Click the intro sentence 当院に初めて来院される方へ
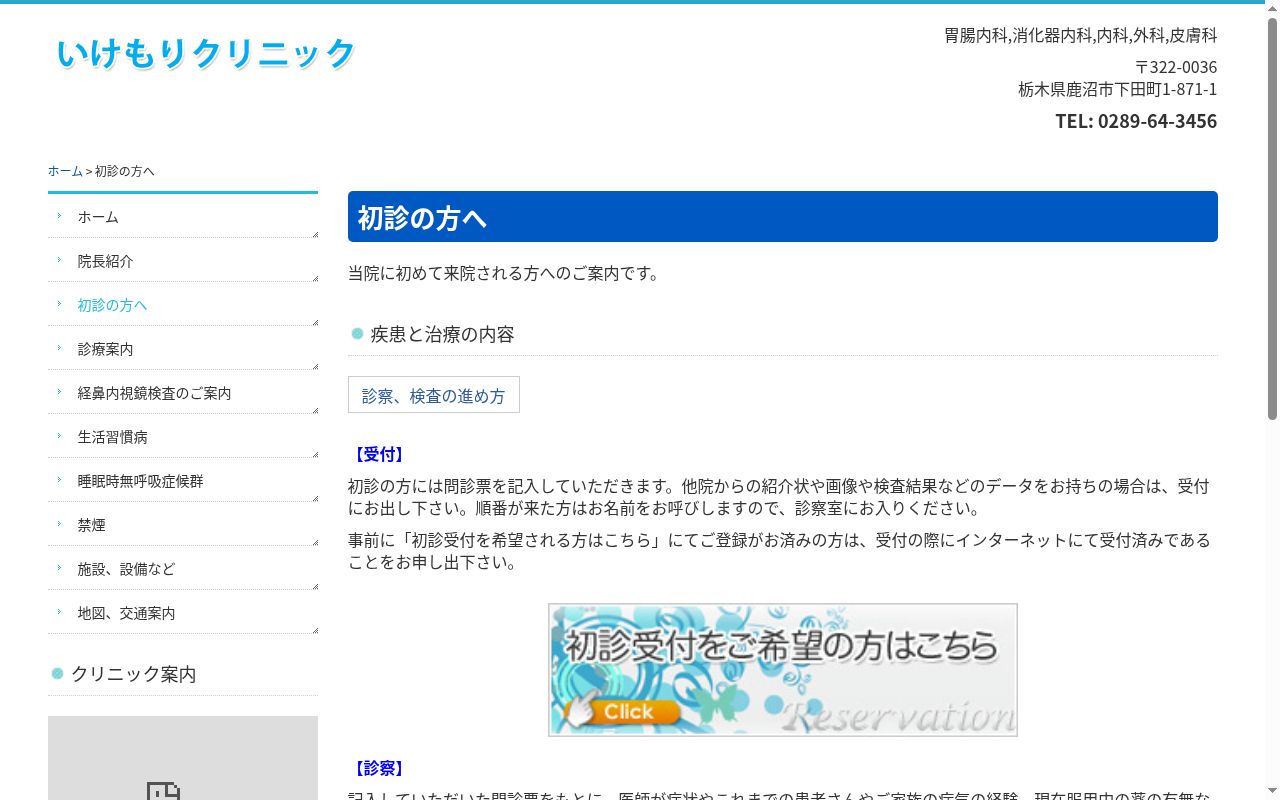The image size is (1280, 800). pyautogui.click(x=504, y=273)
